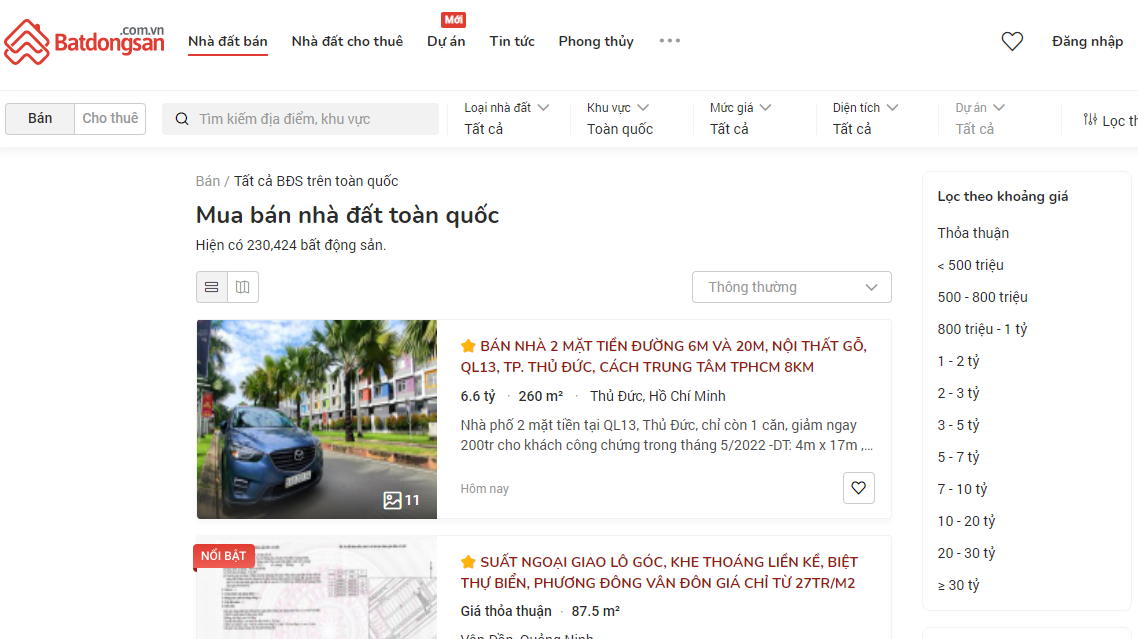Filter by price 7 - 10 tỷ
The width and height of the screenshot is (1138, 639).
tap(962, 489)
